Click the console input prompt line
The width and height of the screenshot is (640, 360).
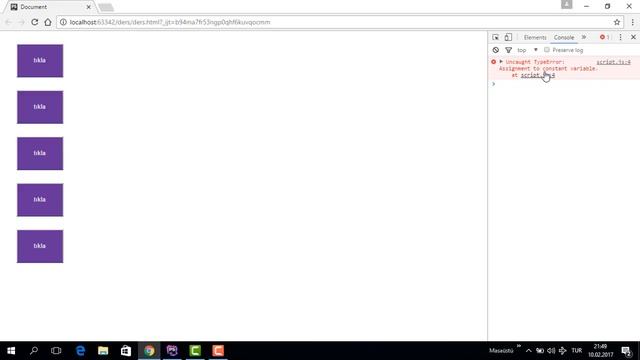point(564,84)
